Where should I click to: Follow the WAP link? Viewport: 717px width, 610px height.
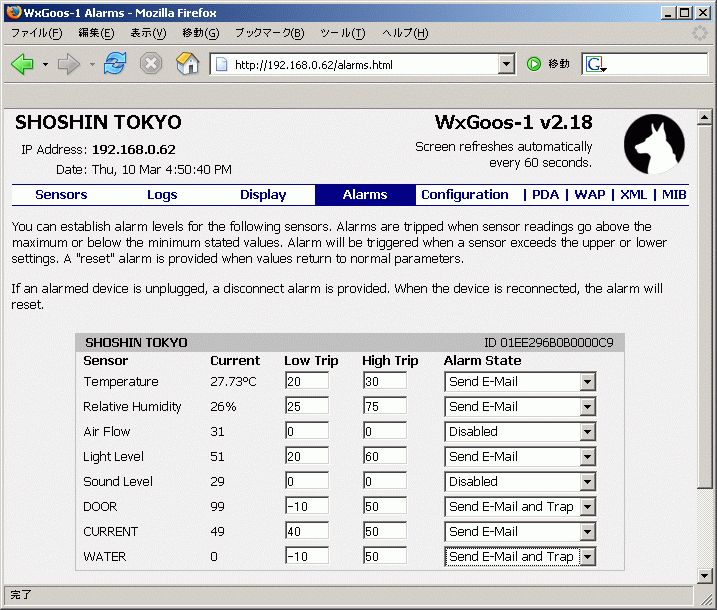tap(590, 195)
